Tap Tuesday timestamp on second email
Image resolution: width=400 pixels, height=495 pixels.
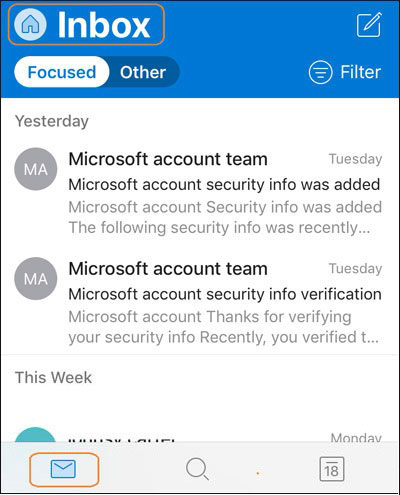(355, 269)
